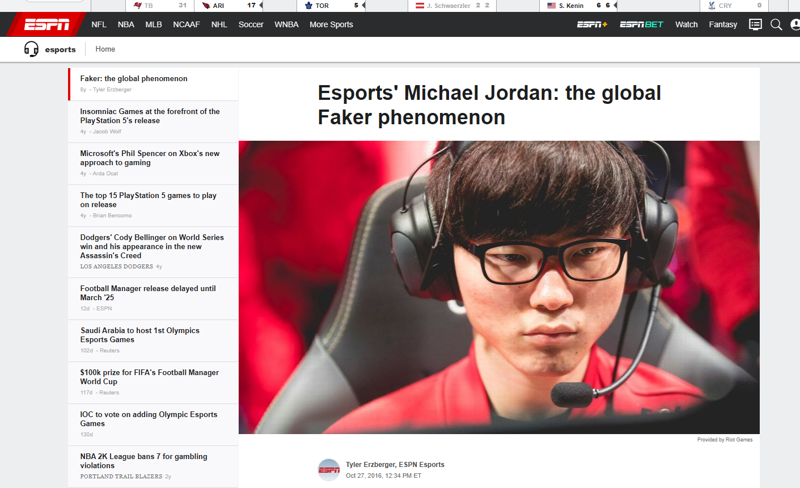This screenshot has width=800, height=488.
Task: Click the author name Tyler Erzberger, ESPN Esports
Action: click(x=395, y=465)
